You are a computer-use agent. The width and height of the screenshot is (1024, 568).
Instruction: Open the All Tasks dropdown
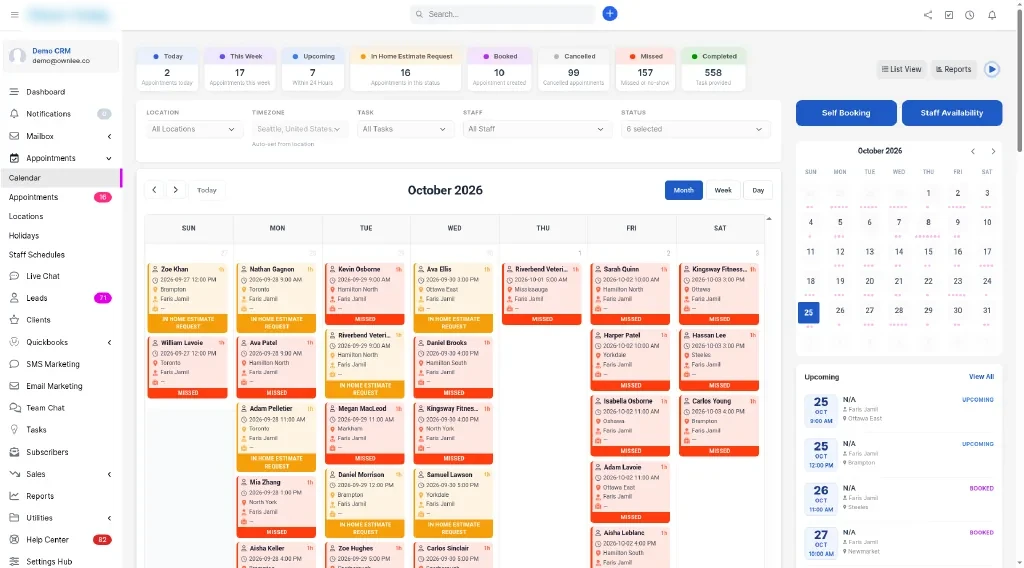[404, 129]
